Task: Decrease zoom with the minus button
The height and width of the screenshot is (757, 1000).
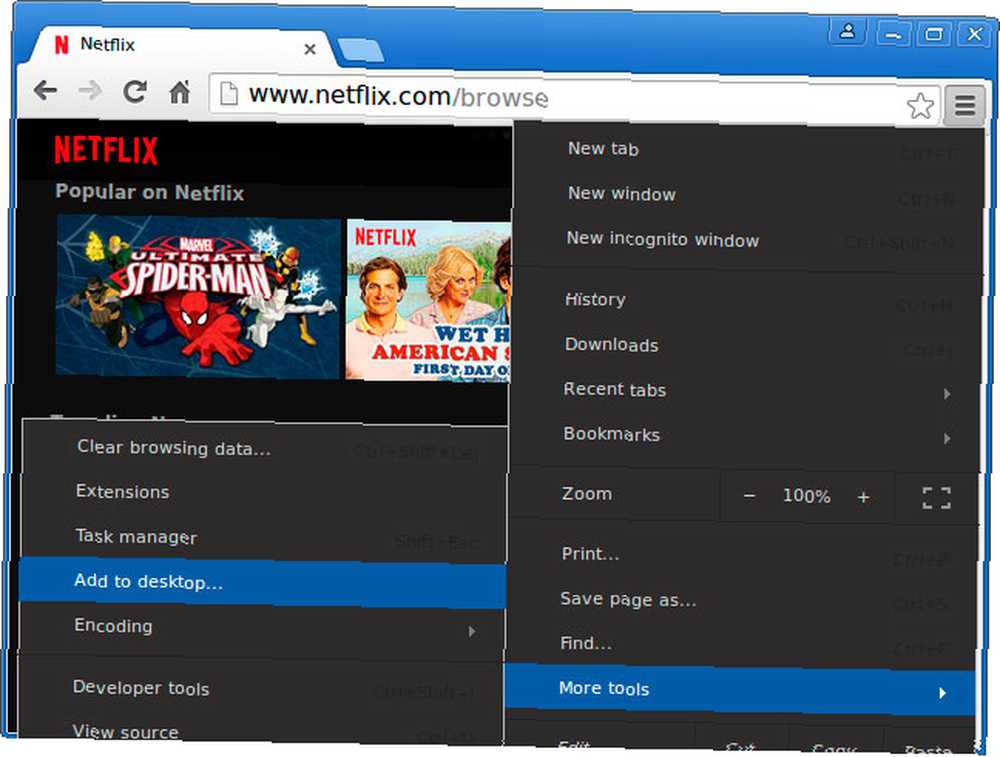Action: (x=749, y=496)
